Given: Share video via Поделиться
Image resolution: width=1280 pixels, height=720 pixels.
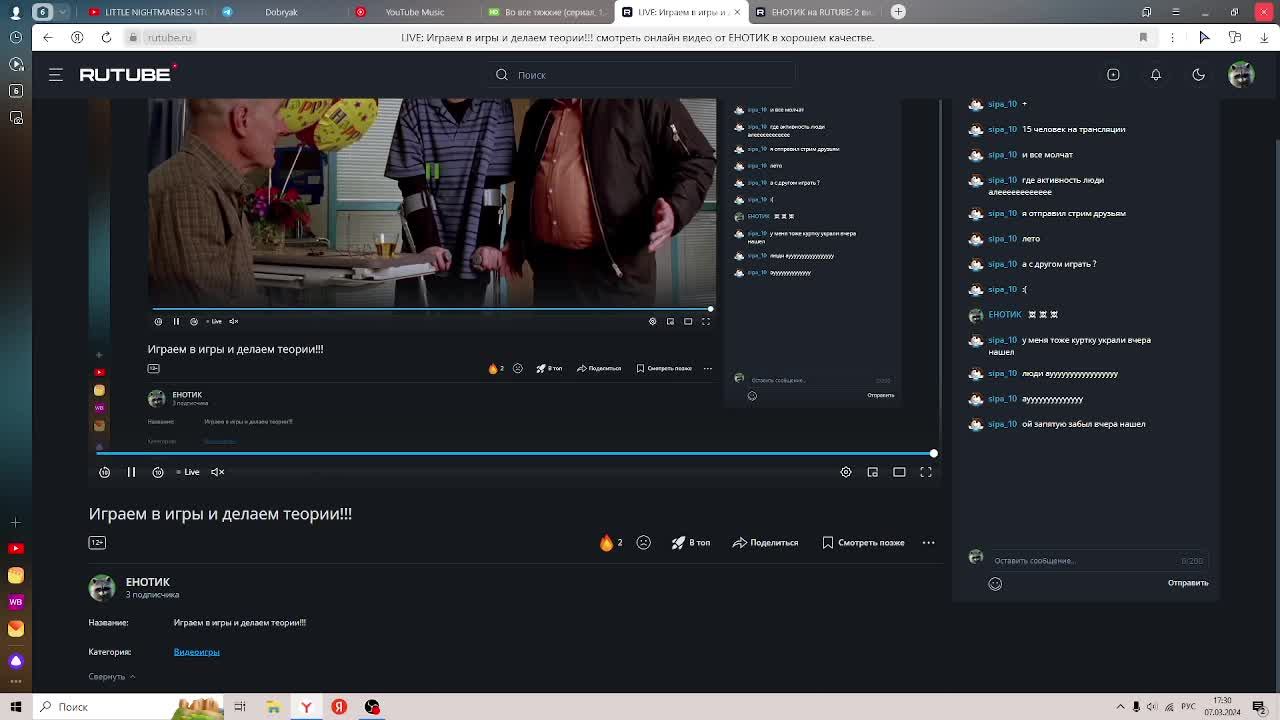Looking at the screenshot, I should click(x=765, y=542).
